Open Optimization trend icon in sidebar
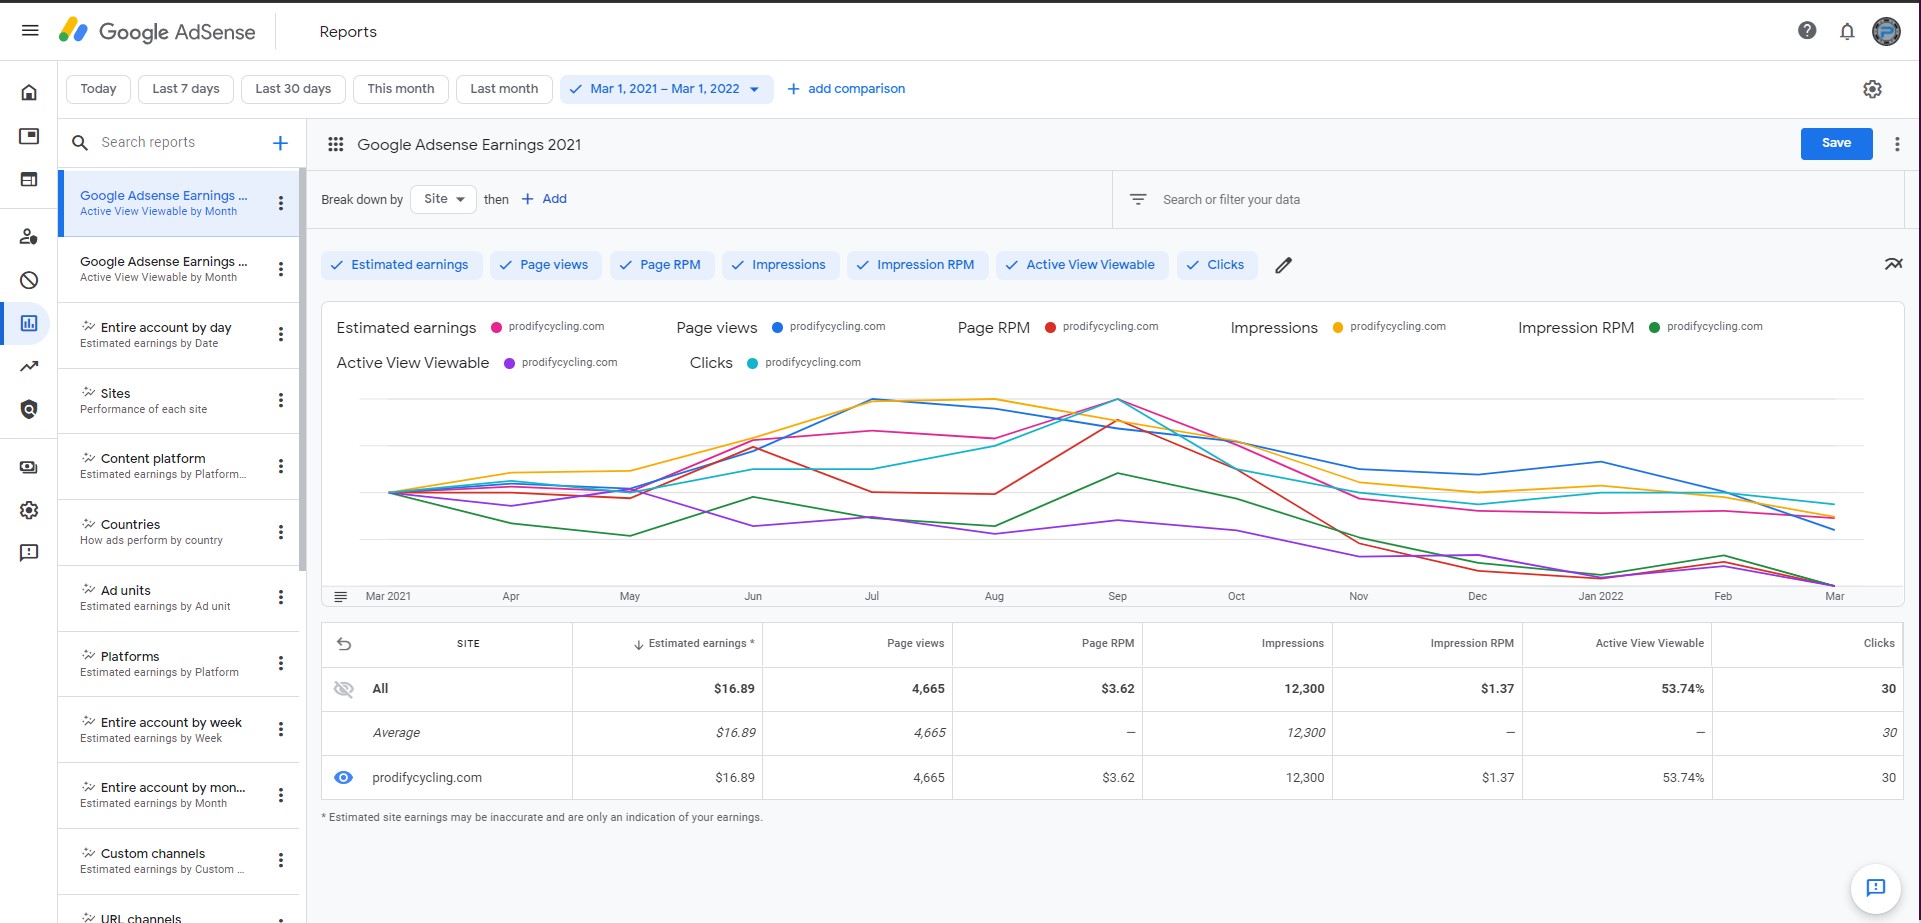The height and width of the screenshot is (923, 1921). click(x=29, y=366)
